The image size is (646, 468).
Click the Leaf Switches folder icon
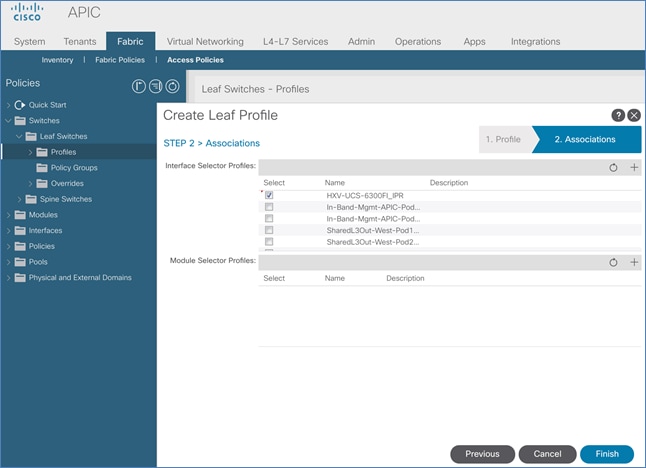point(31,136)
